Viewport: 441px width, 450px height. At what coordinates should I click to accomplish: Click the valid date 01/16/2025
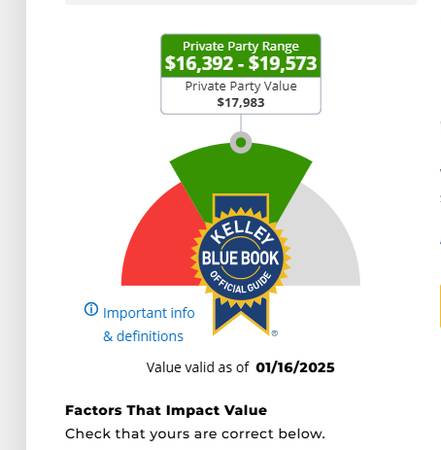295,367
